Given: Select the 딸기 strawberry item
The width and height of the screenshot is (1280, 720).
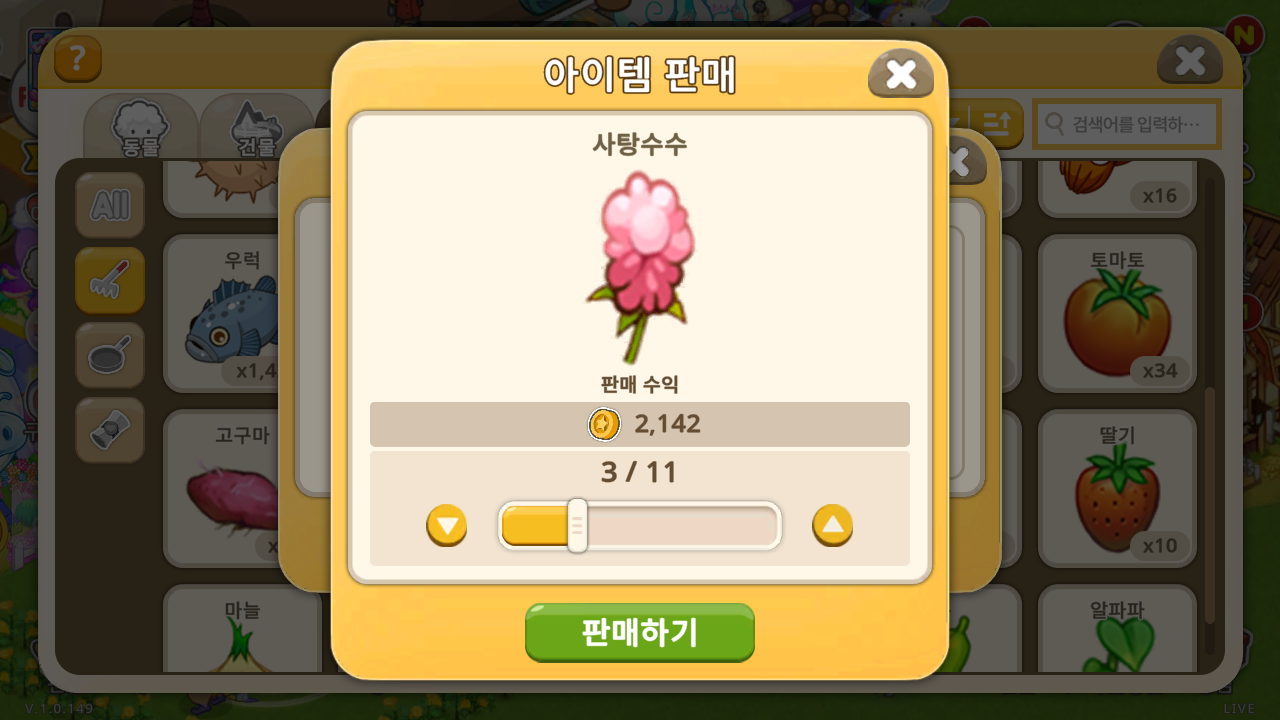Looking at the screenshot, I should click(1117, 489).
